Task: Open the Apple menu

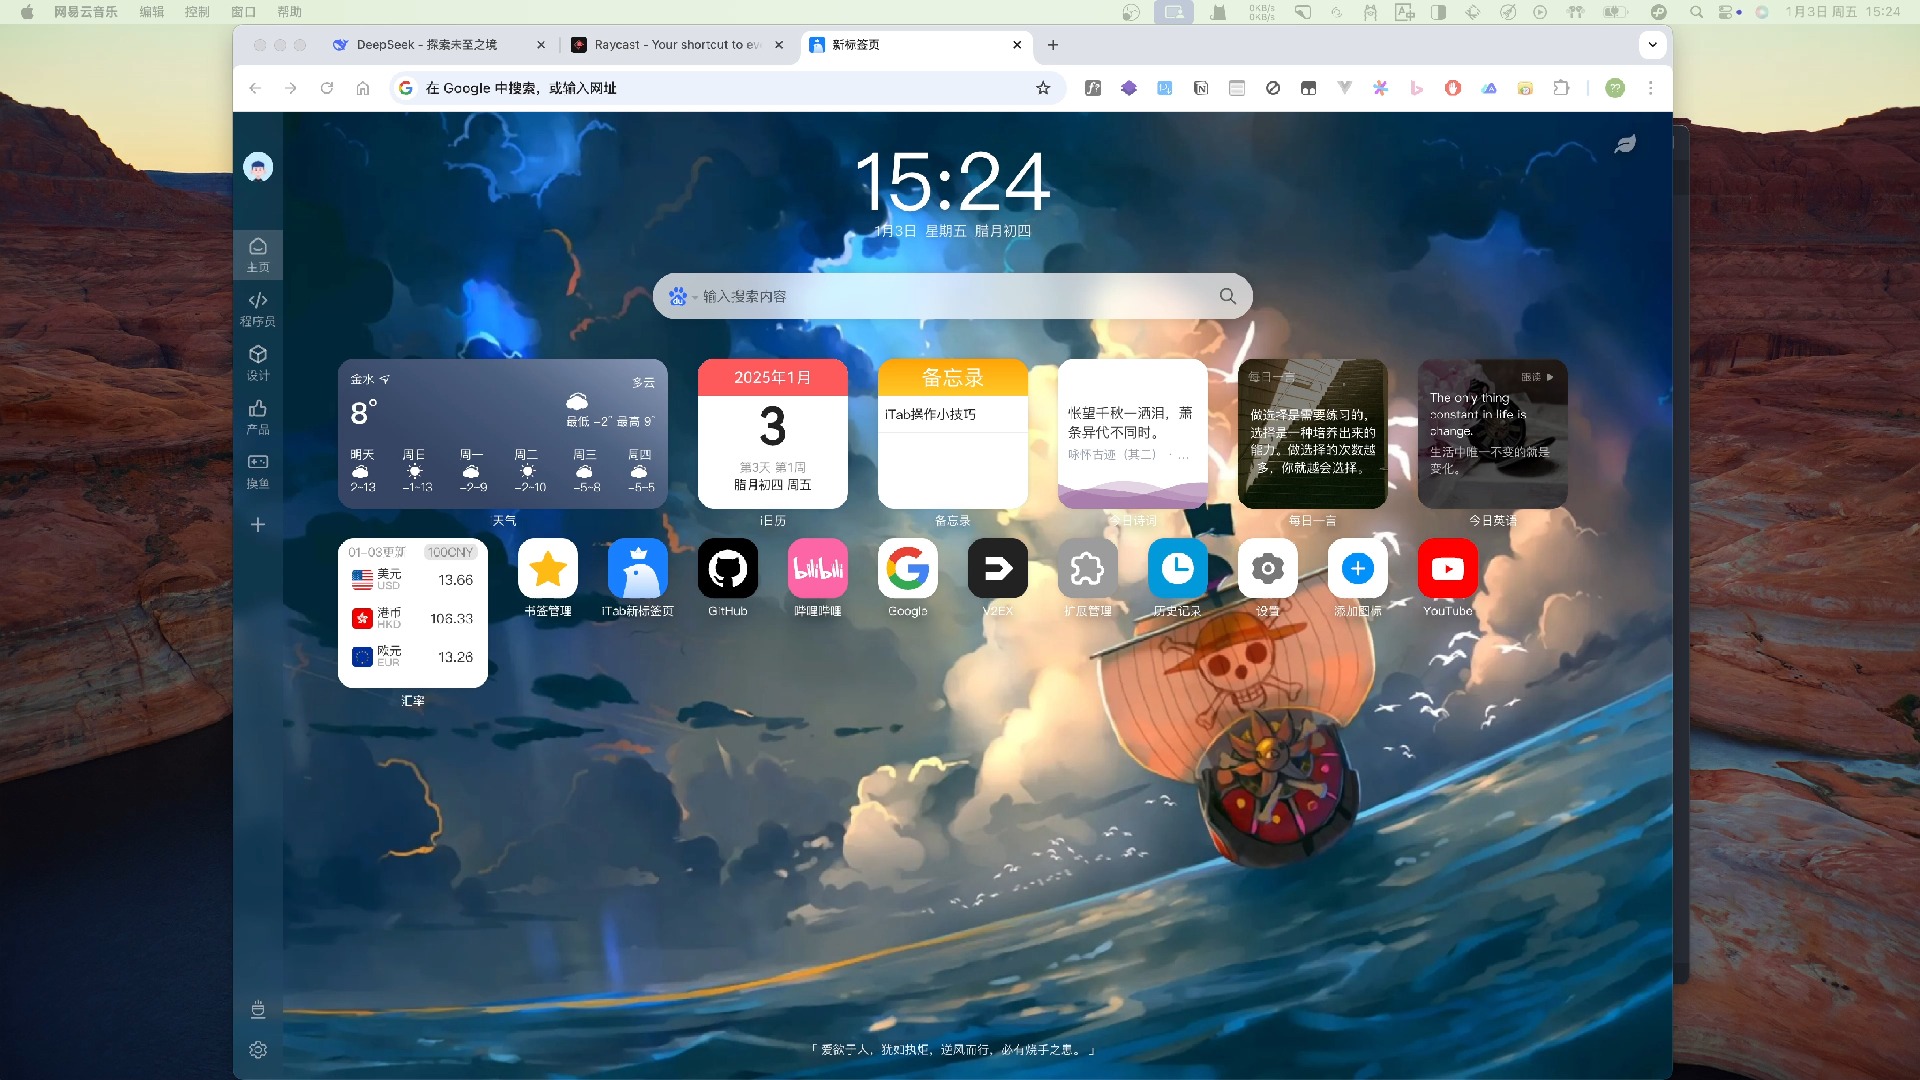Action: click(x=27, y=12)
